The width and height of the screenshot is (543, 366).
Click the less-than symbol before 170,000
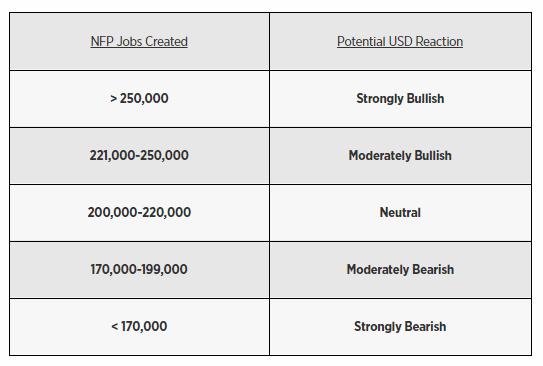(x=115, y=327)
